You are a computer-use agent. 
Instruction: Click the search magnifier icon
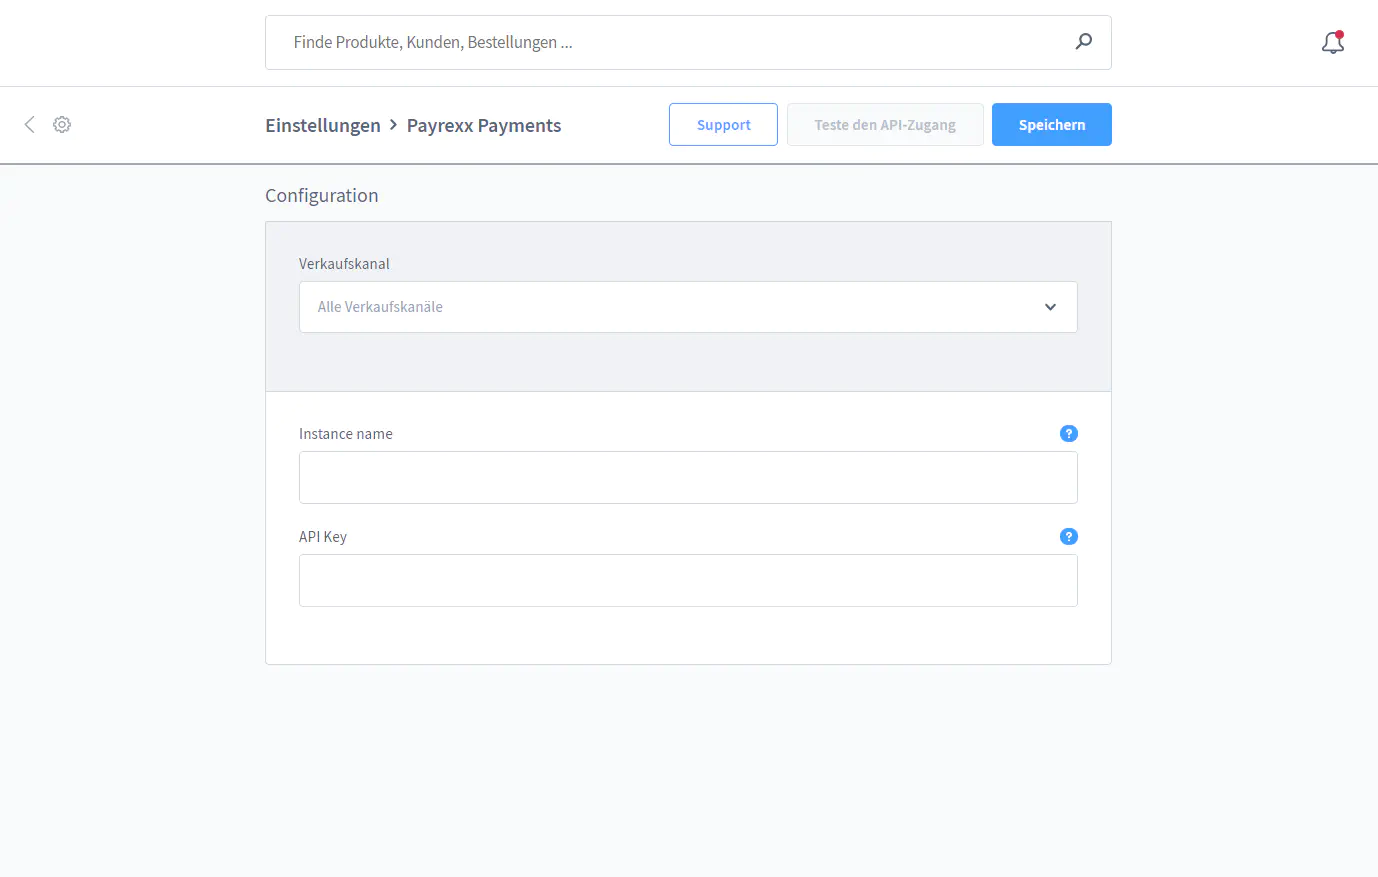(1083, 42)
